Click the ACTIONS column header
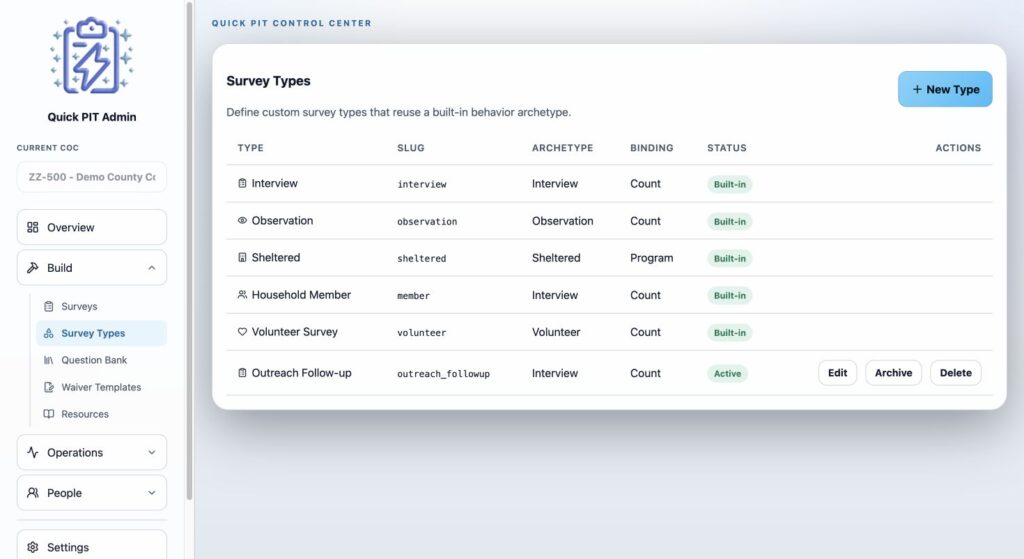Screen dimensions: 1024x559 pyautogui.click(x=958, y=148)
